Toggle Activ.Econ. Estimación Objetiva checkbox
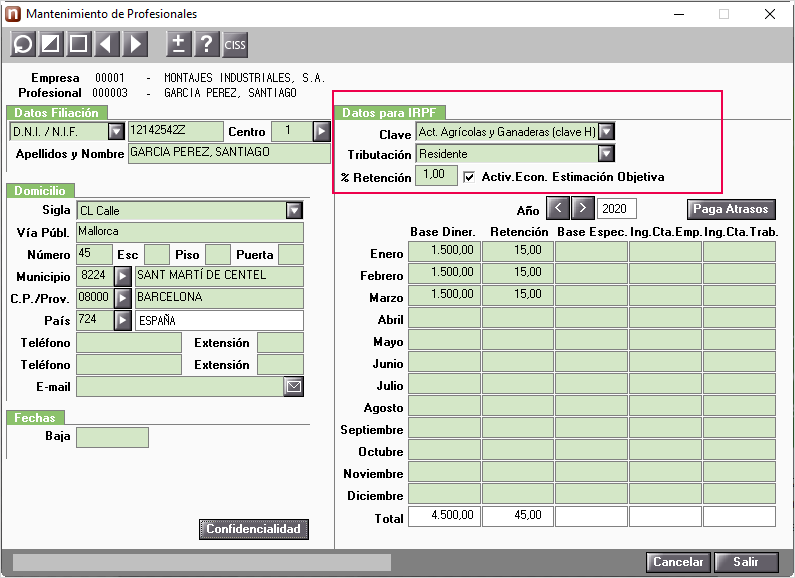Viewport: 795px width, 578px height. [469, 177]
